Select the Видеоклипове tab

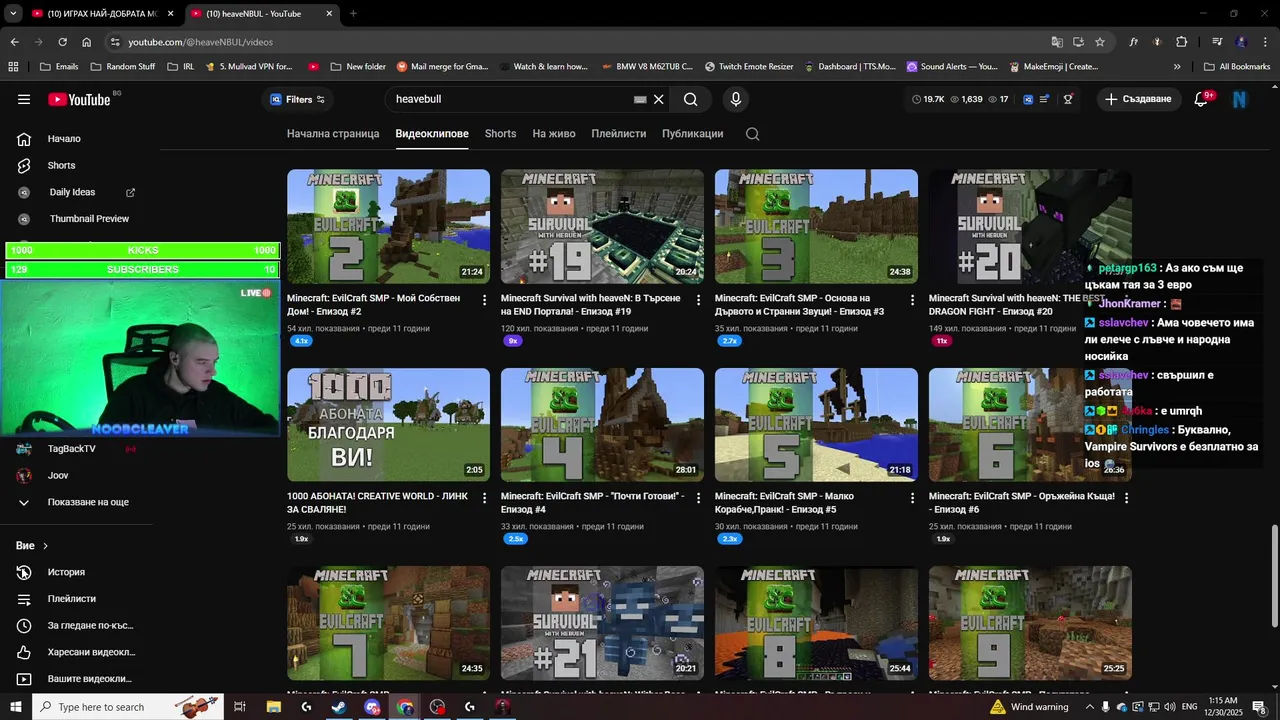point(432,133)
